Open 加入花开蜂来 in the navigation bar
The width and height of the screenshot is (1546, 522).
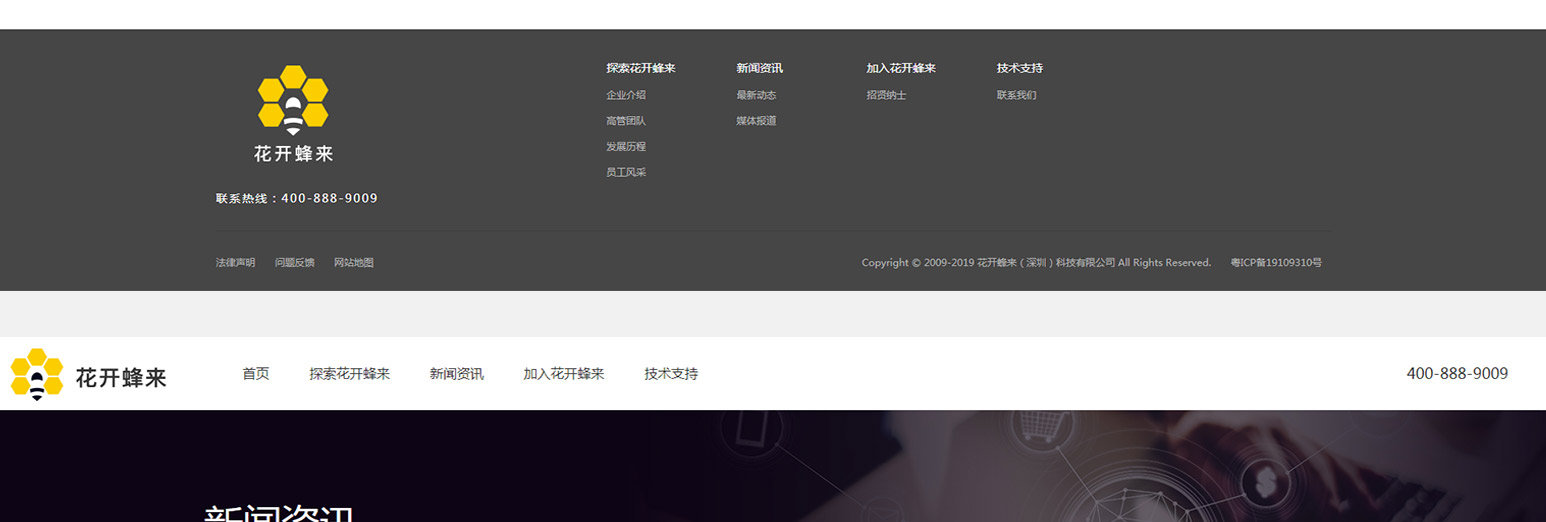coord(564,374)
